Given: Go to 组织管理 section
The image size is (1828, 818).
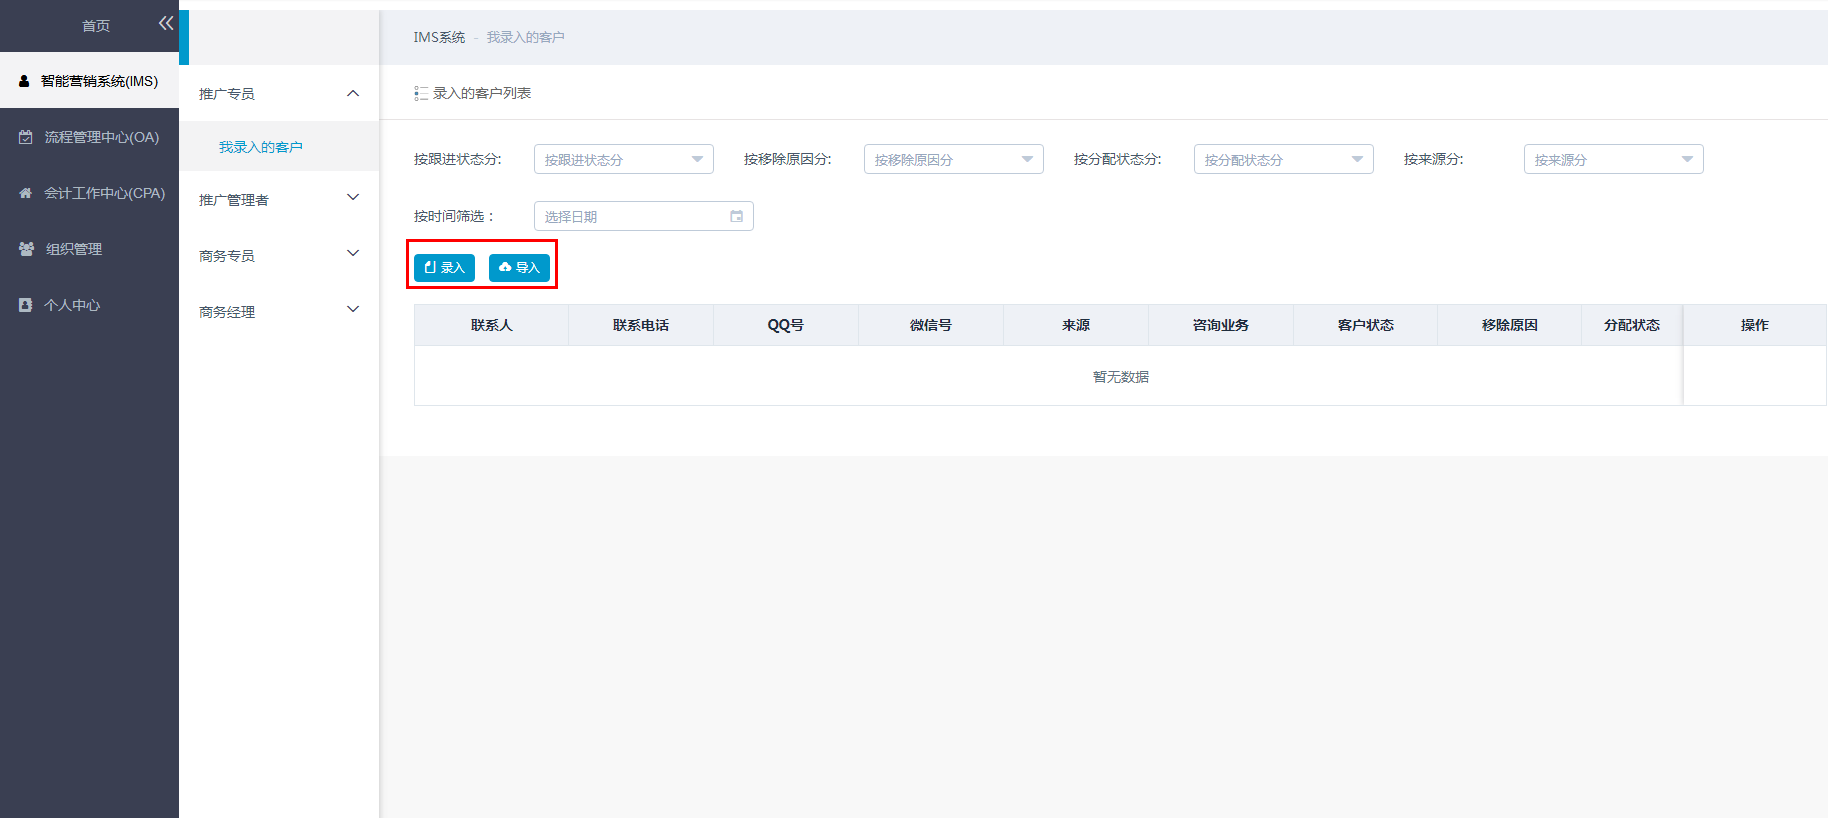Looking at the screenshot, I should 89,248.
